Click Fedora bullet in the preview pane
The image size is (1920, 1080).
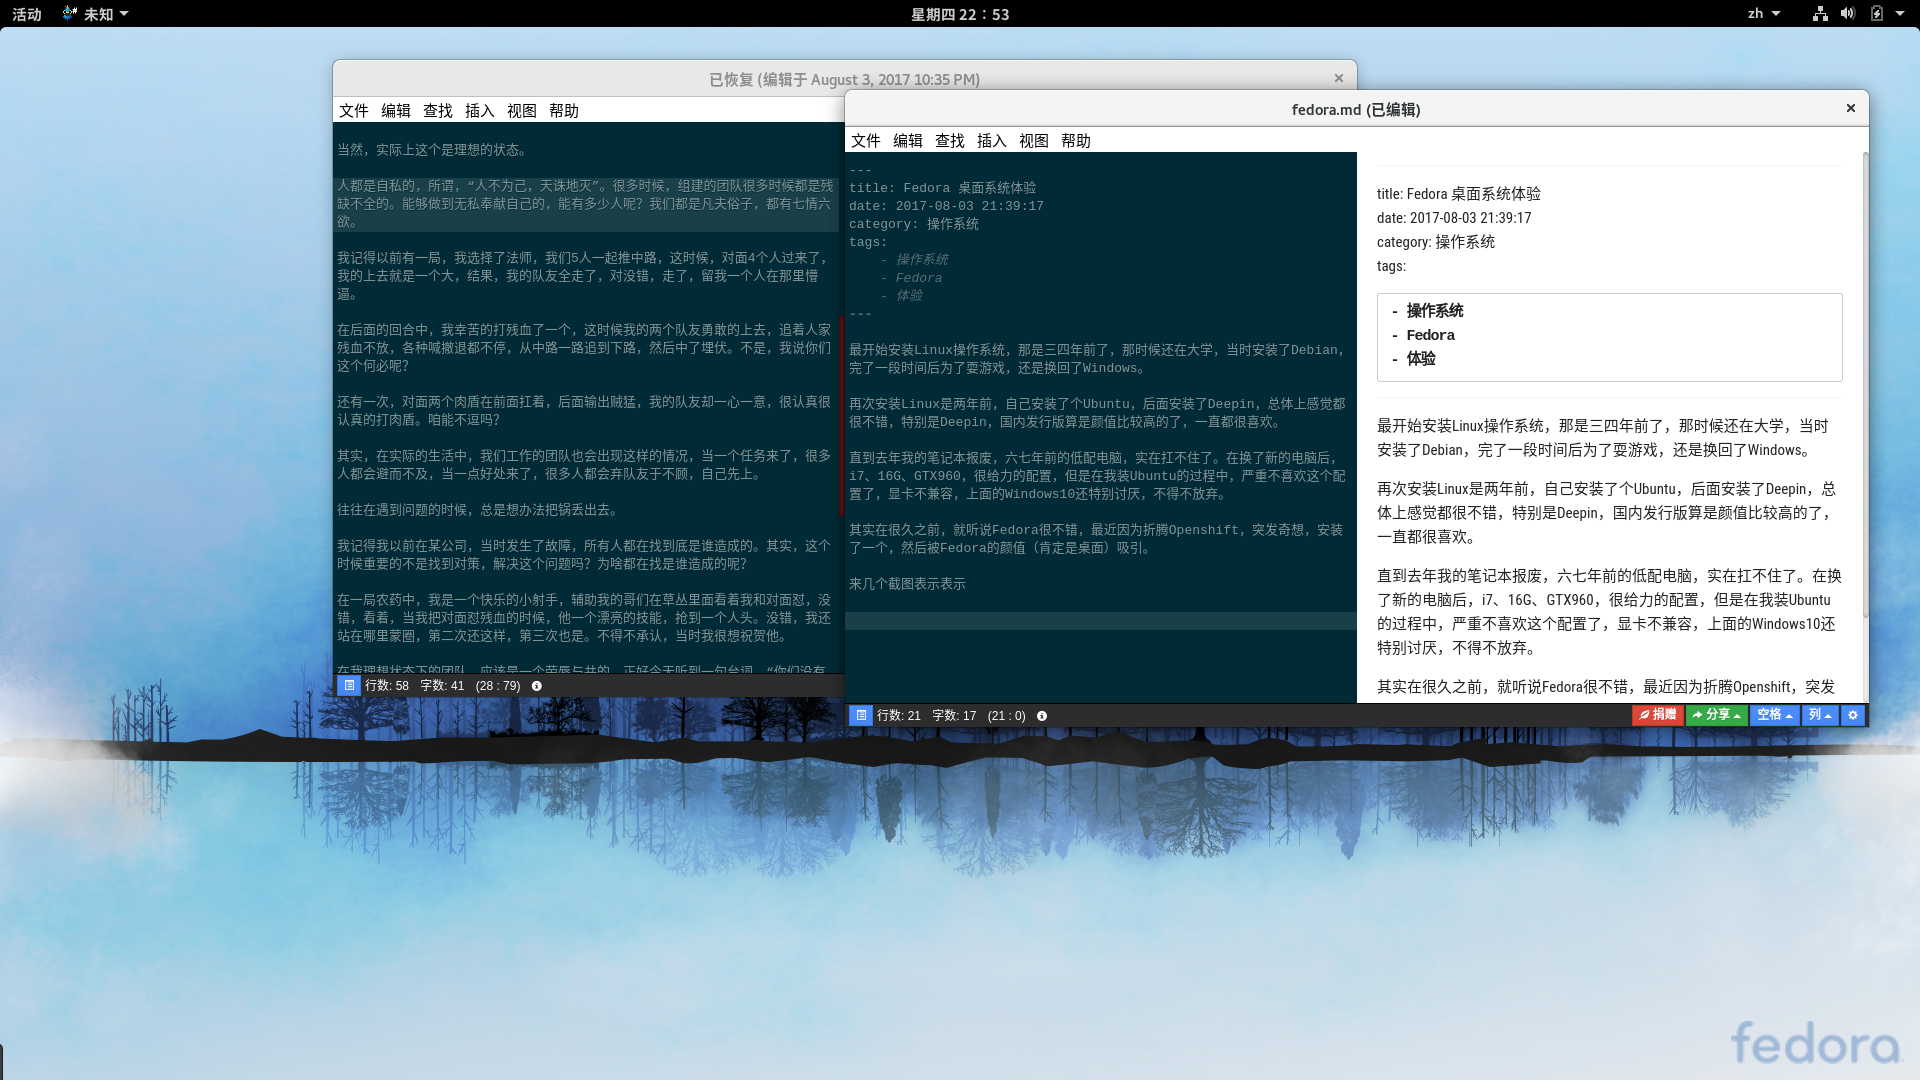(x=1431, y=335)
